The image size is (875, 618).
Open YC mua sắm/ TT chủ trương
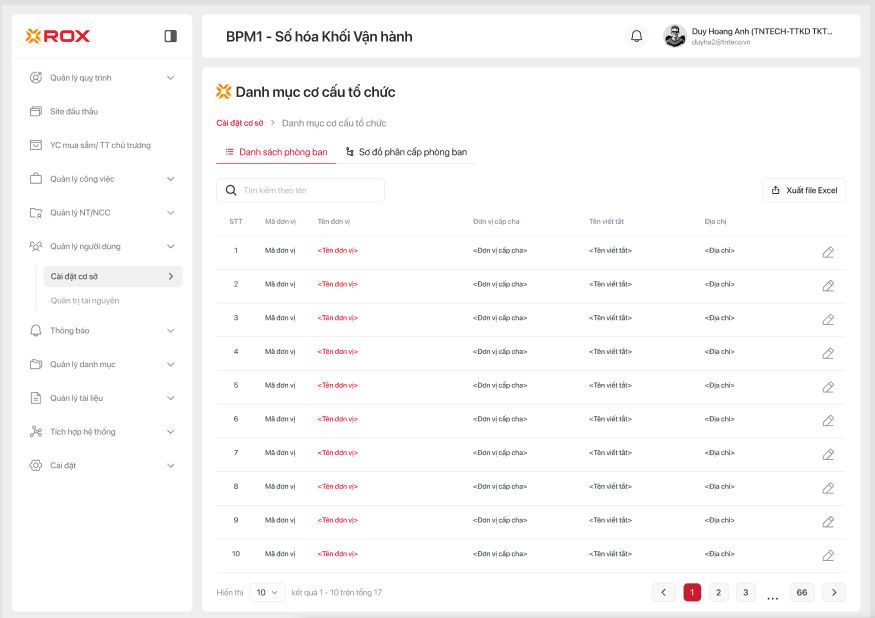(x=100, y=145)
